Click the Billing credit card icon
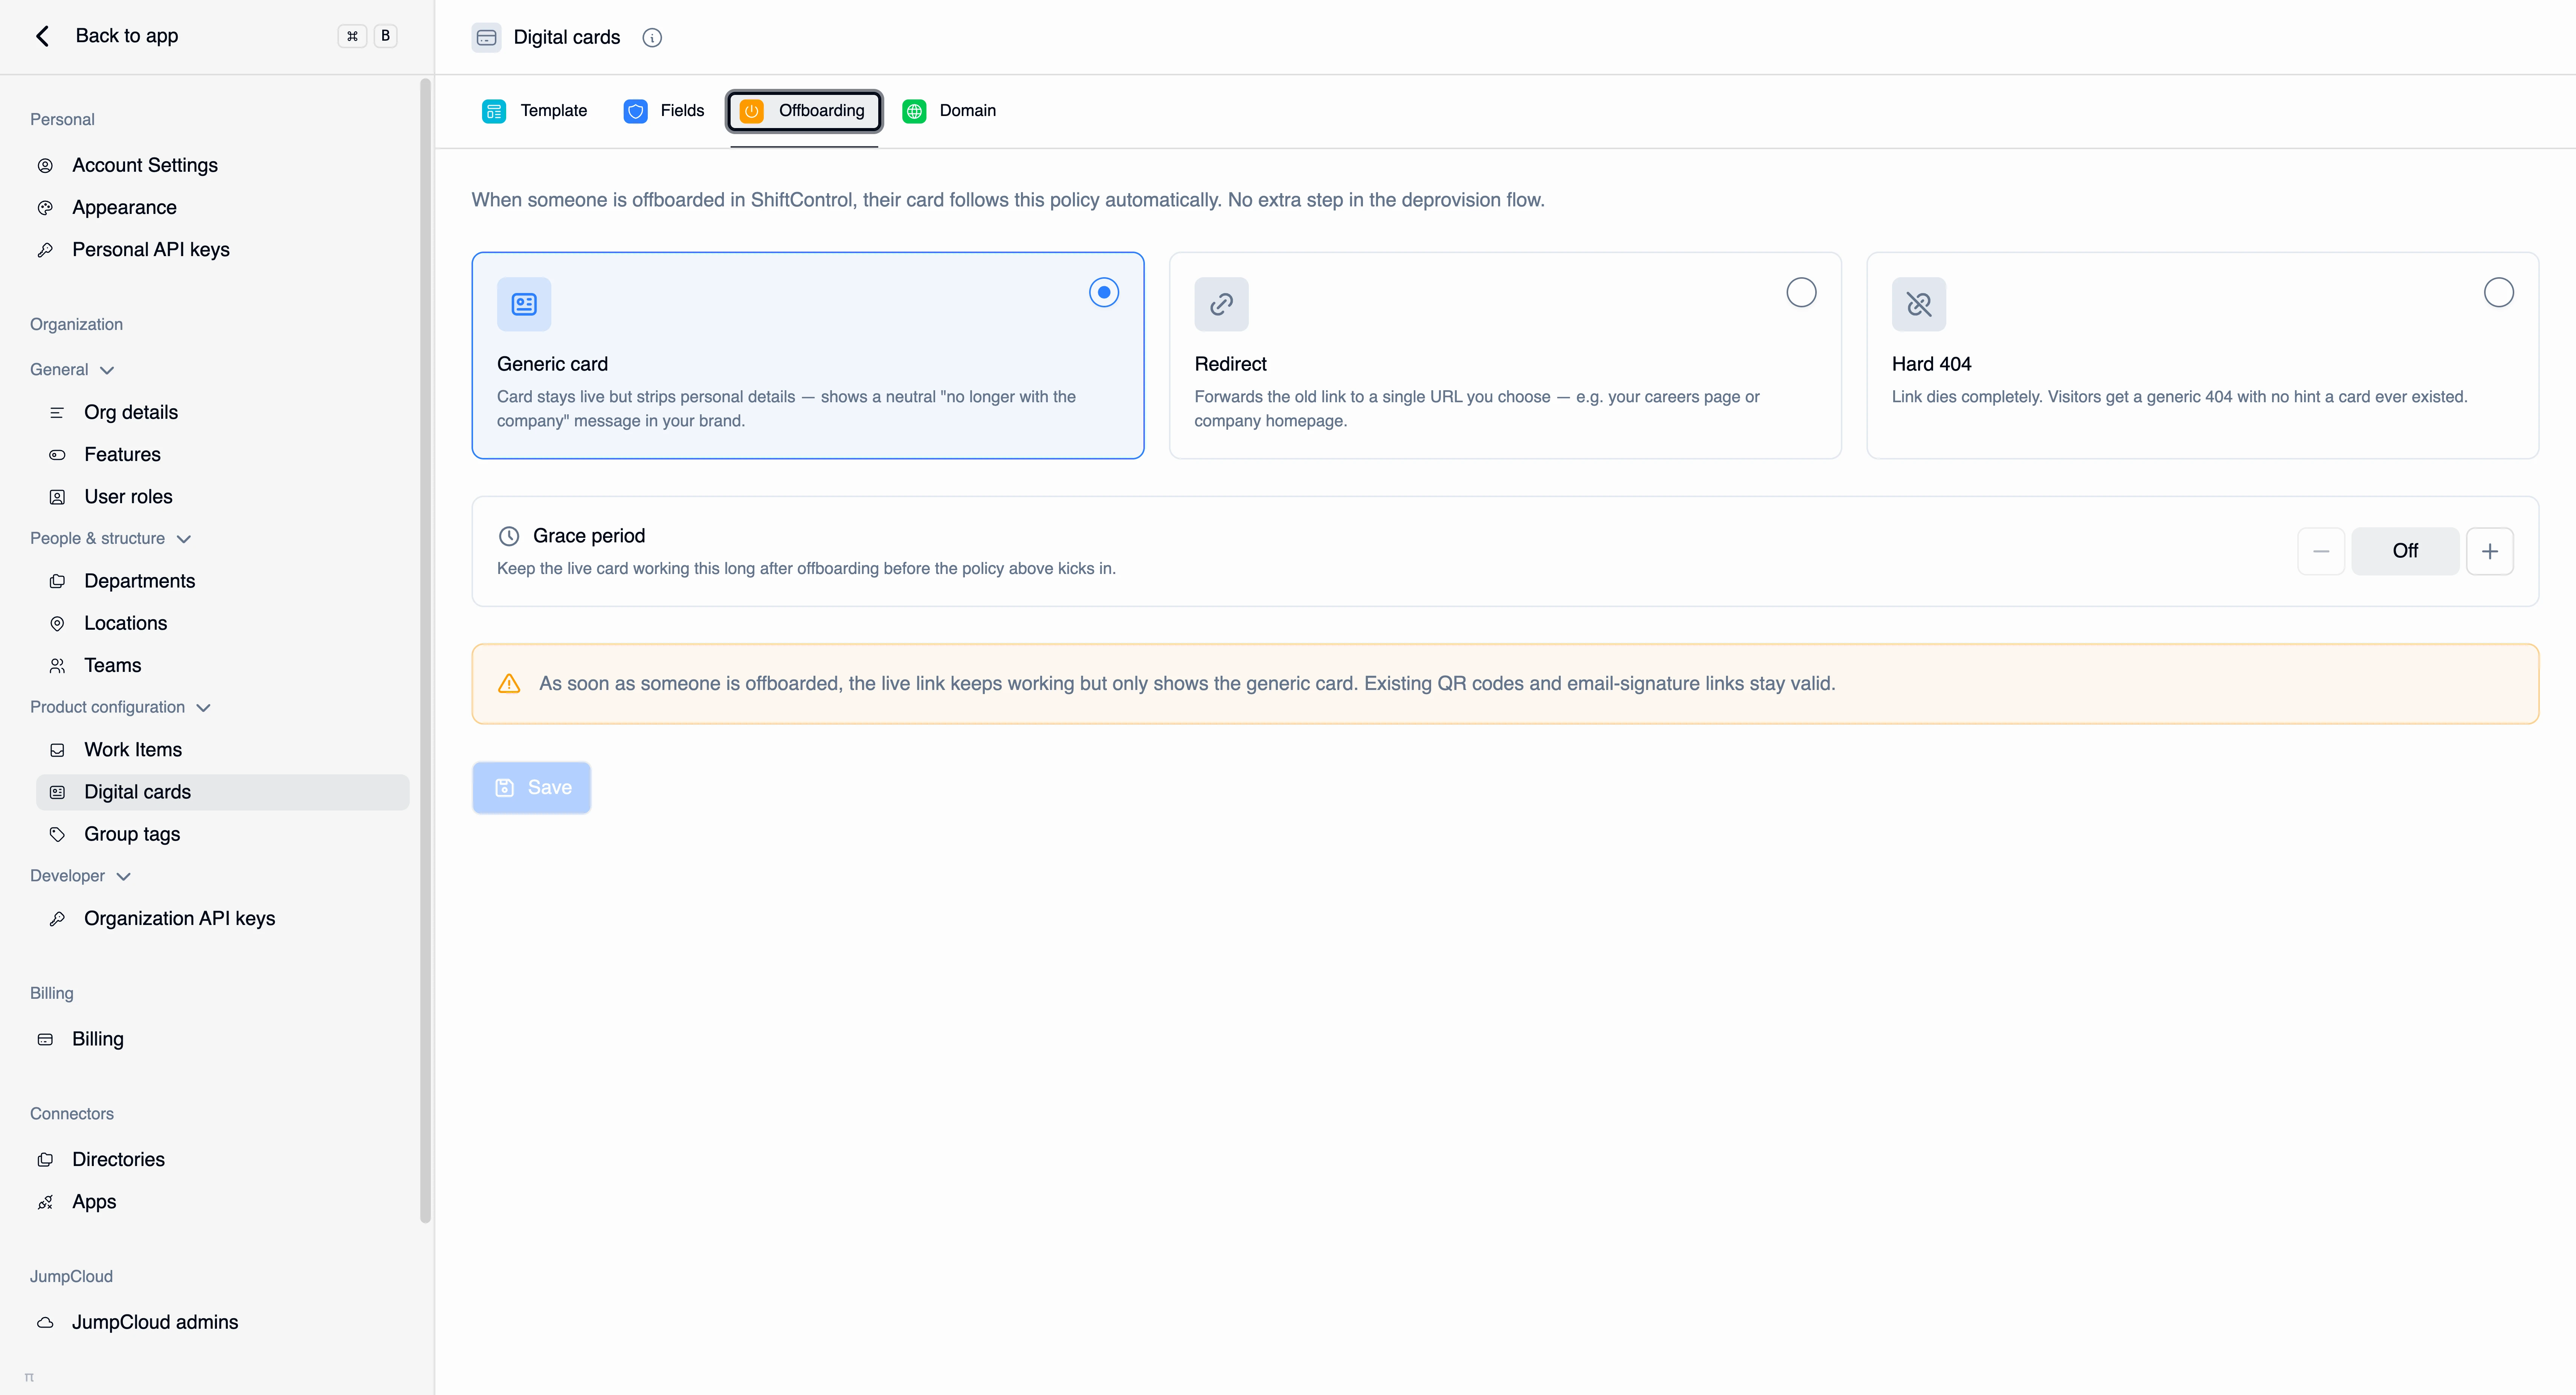The width and height of the screenshot is (2576, 1395). coord(45,1040)
